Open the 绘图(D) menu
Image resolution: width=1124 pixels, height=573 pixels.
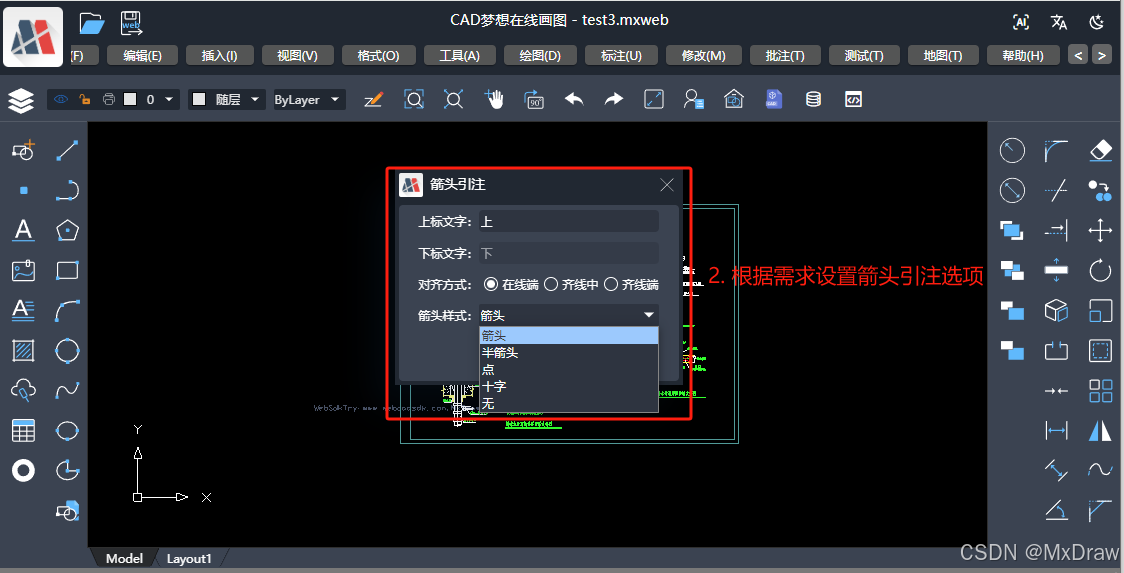coord(540,55)
